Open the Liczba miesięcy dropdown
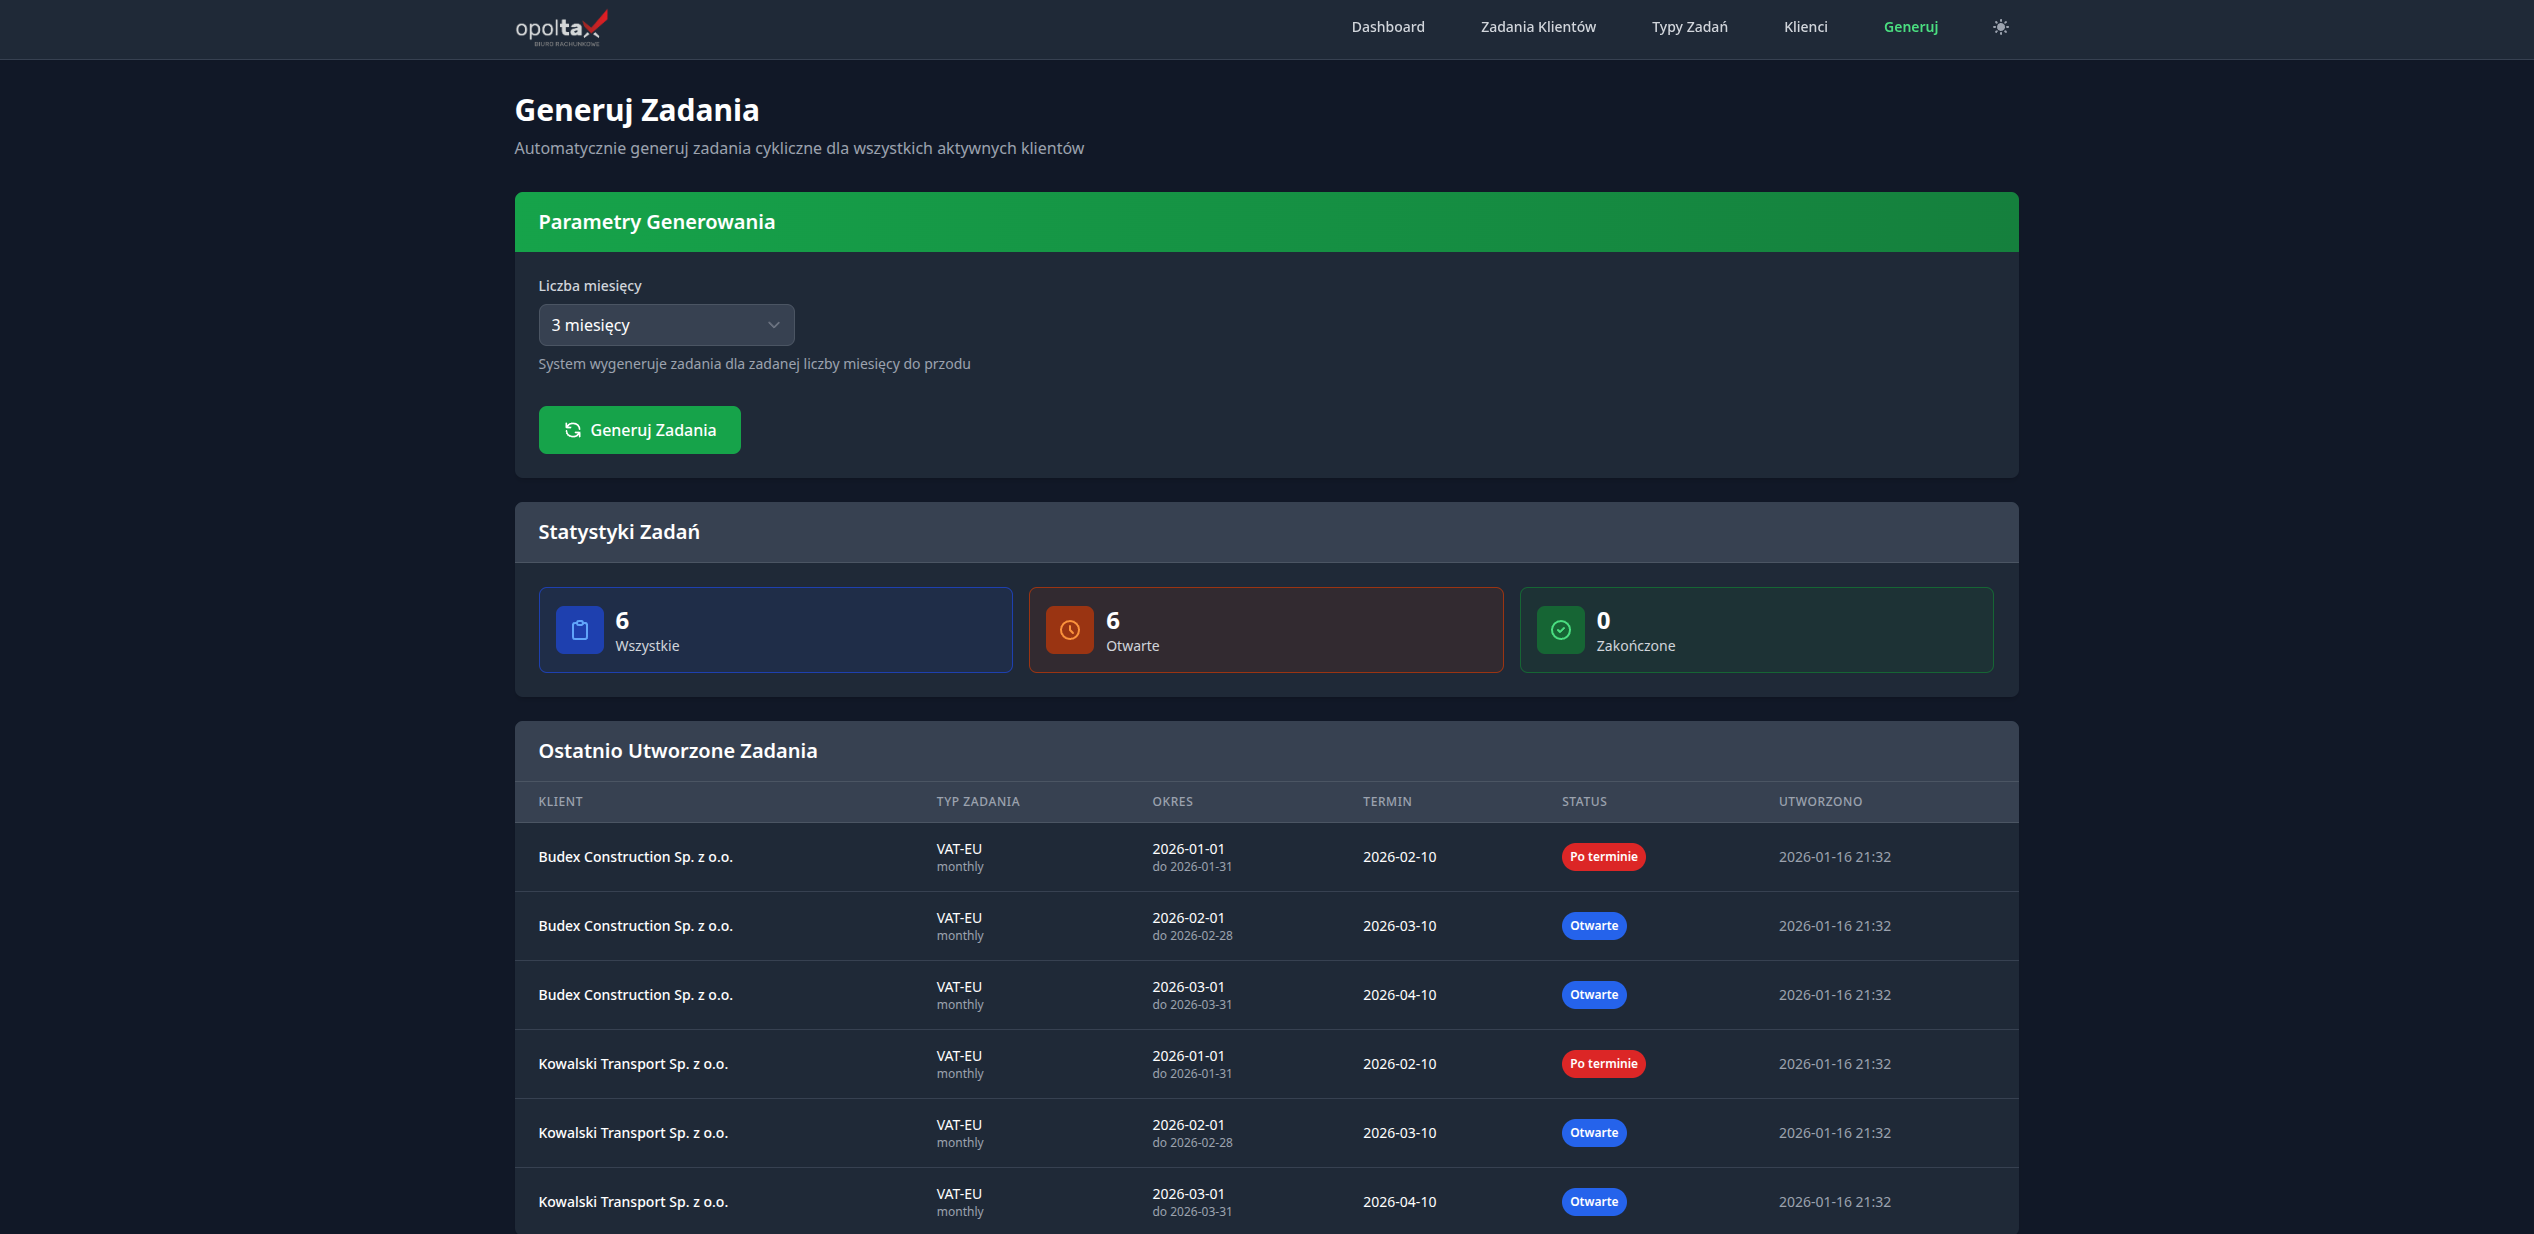This screenshot has height=1234, width=2534. (x=665, y=325)
